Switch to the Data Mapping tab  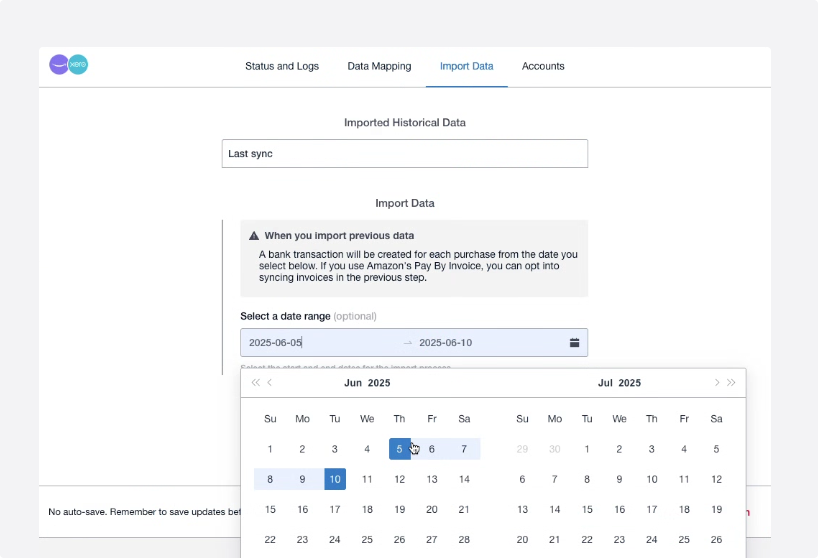pyautogui.click(x=379, y=66)
